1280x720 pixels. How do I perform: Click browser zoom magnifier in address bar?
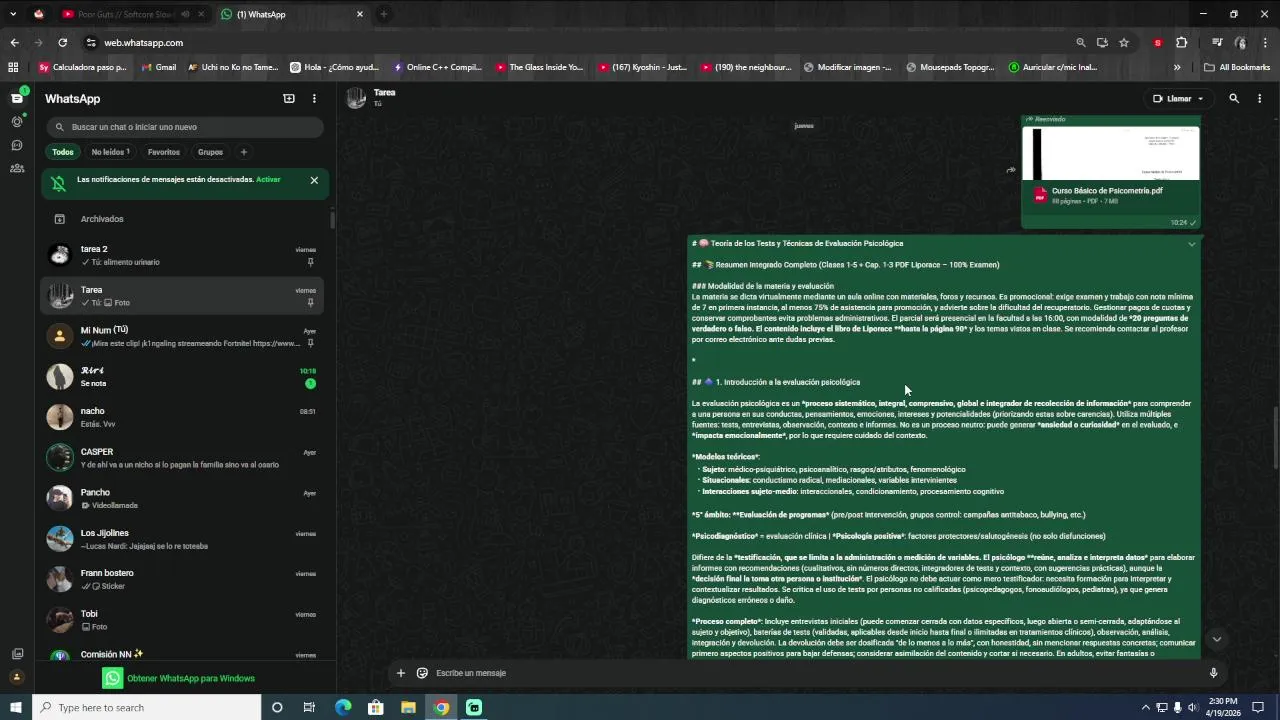[1080, 43]
